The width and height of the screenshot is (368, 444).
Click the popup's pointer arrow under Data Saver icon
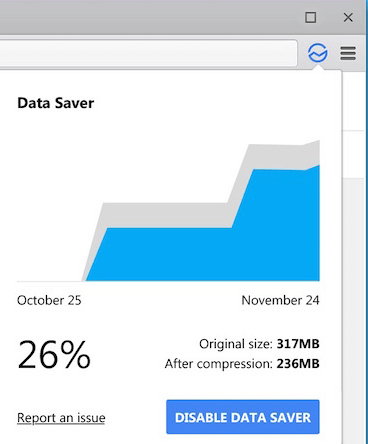(318, 67)
